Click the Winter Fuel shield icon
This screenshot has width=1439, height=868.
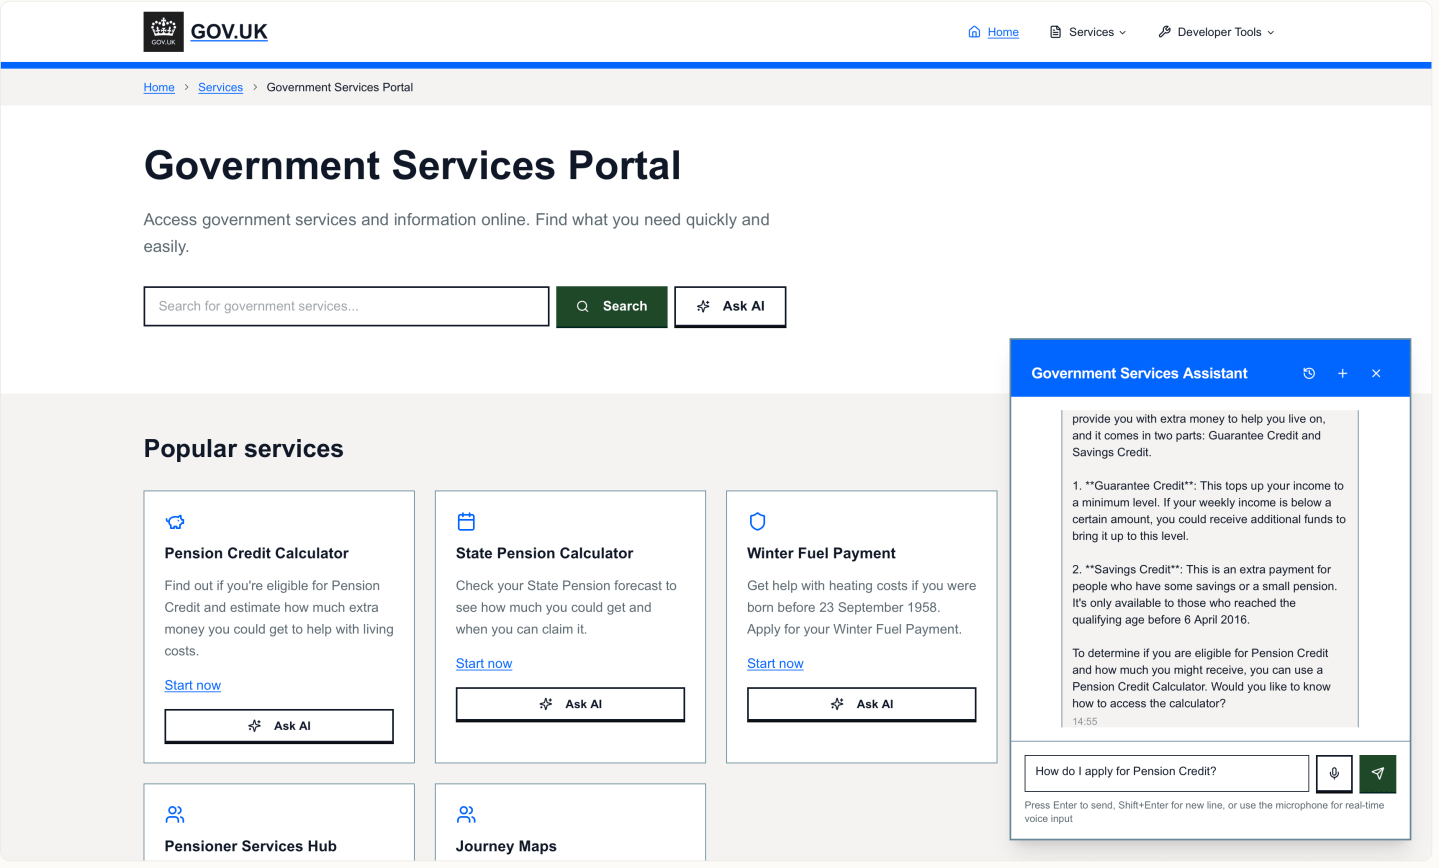757,522
